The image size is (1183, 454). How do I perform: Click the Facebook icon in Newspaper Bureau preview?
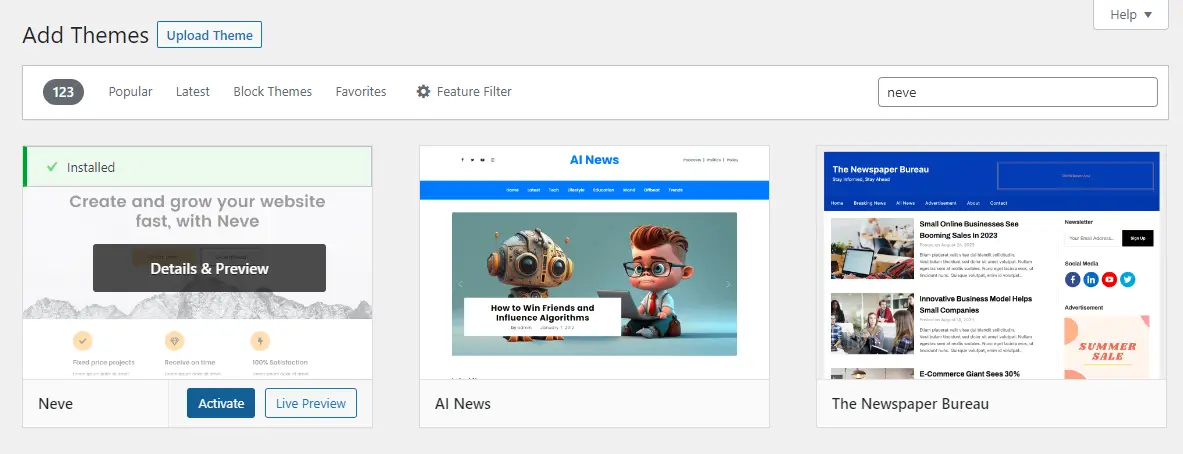pos(1073,280)
